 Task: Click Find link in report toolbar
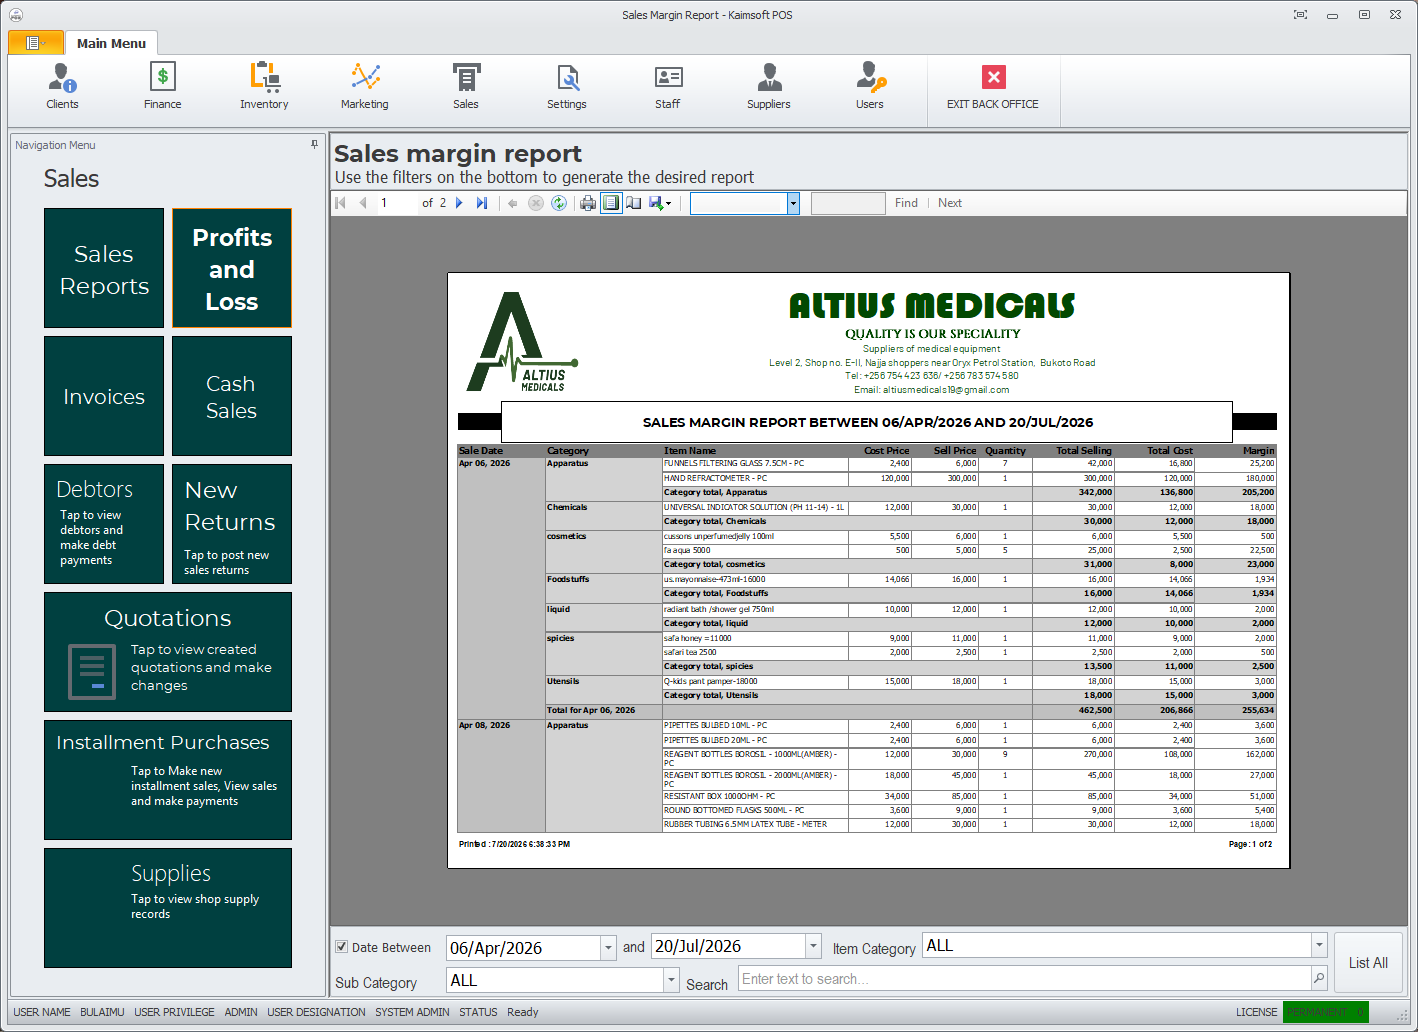point(906,203)
